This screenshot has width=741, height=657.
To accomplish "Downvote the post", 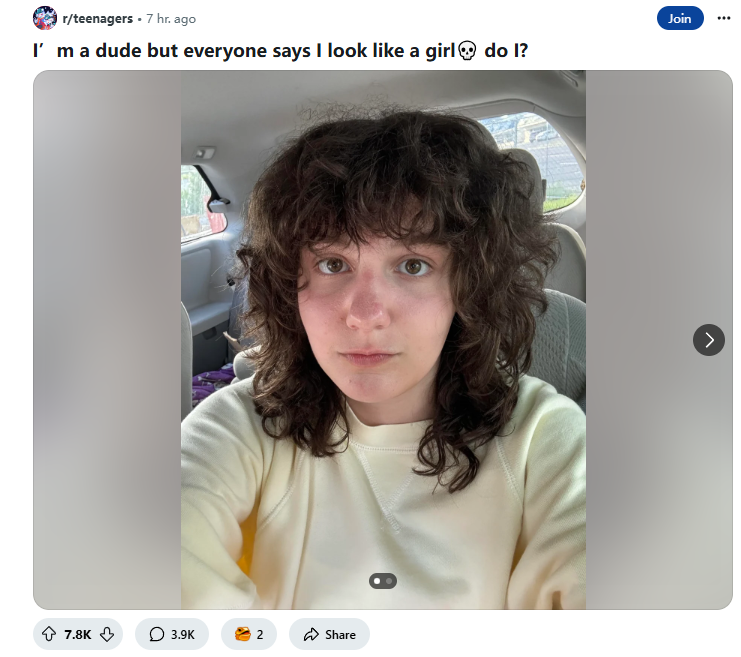I will [107, 634].
